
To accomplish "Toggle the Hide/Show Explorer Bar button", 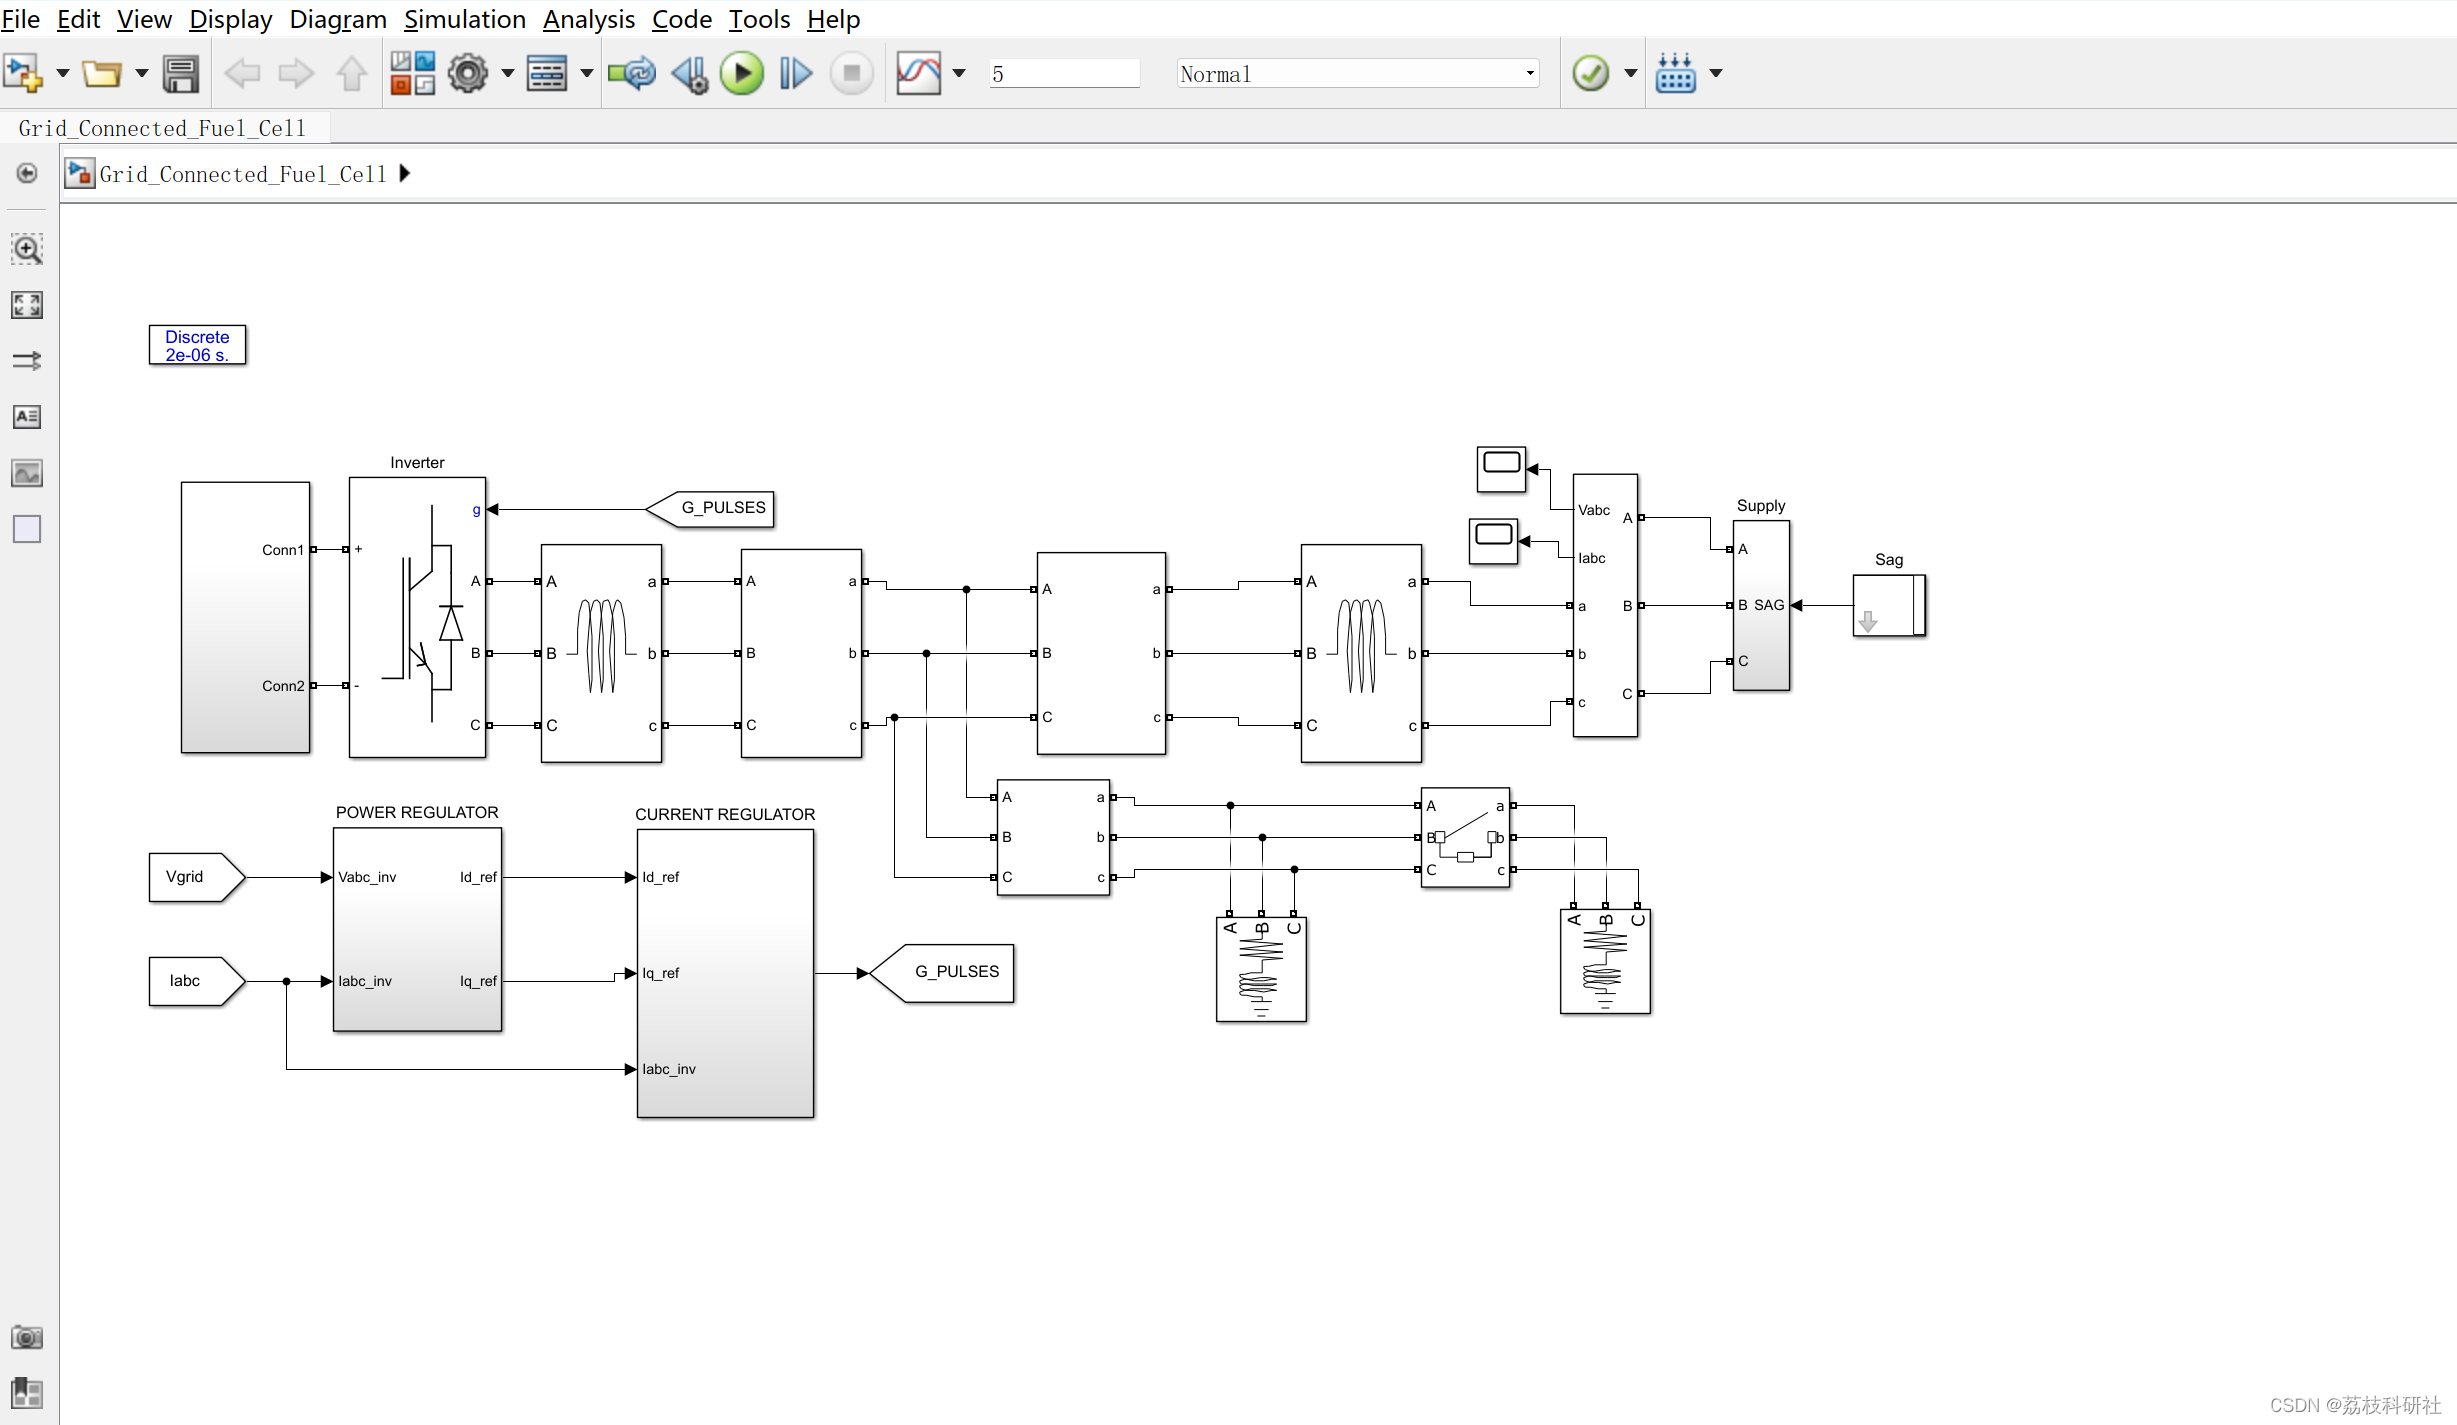I will [x=27, y=173].
